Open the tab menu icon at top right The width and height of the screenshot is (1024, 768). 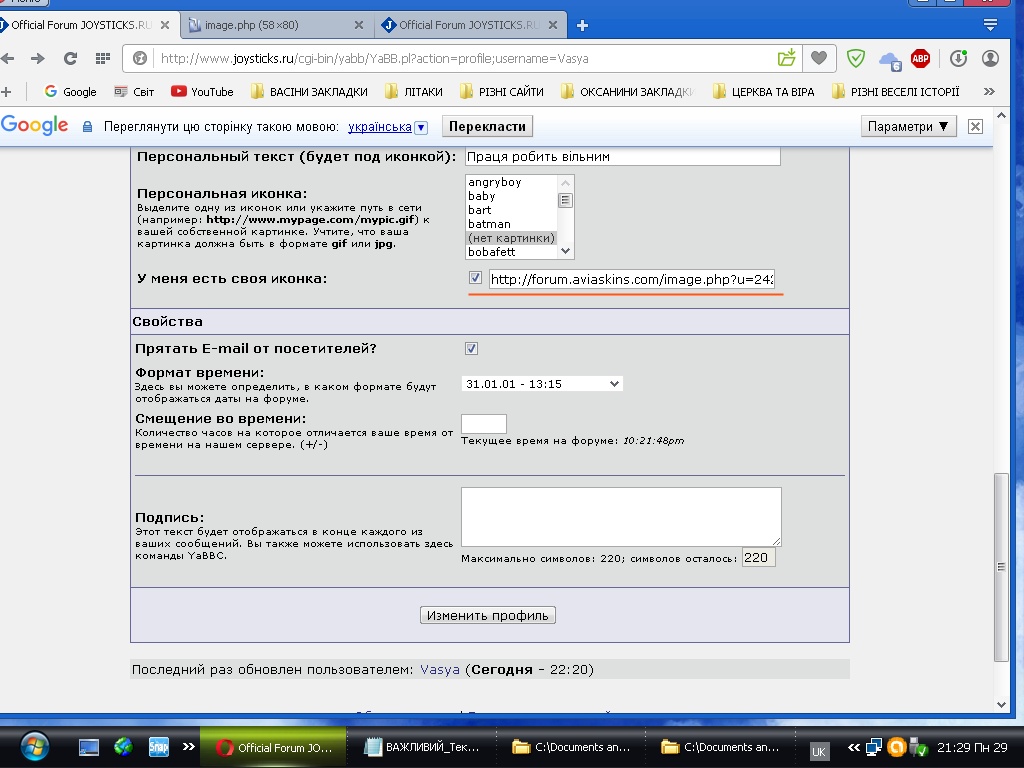tap(990, 25)
